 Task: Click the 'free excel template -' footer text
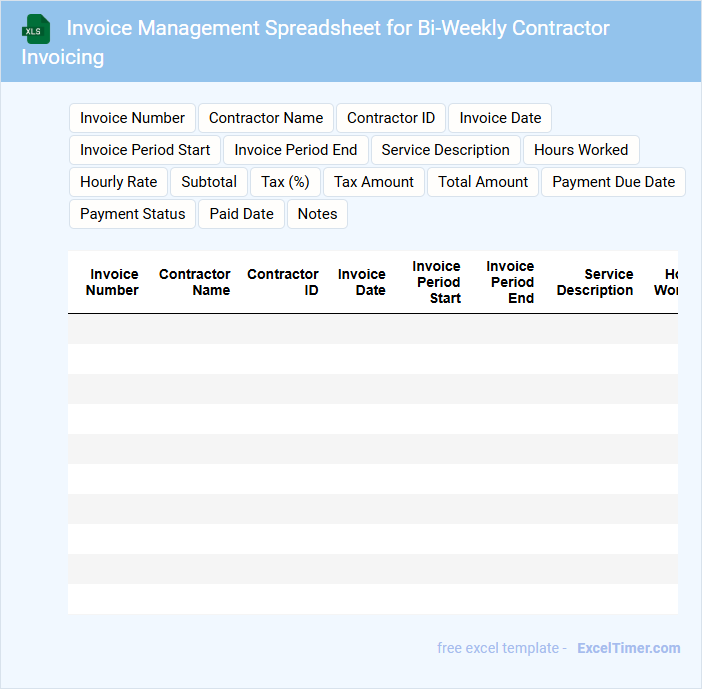[502, 648]
